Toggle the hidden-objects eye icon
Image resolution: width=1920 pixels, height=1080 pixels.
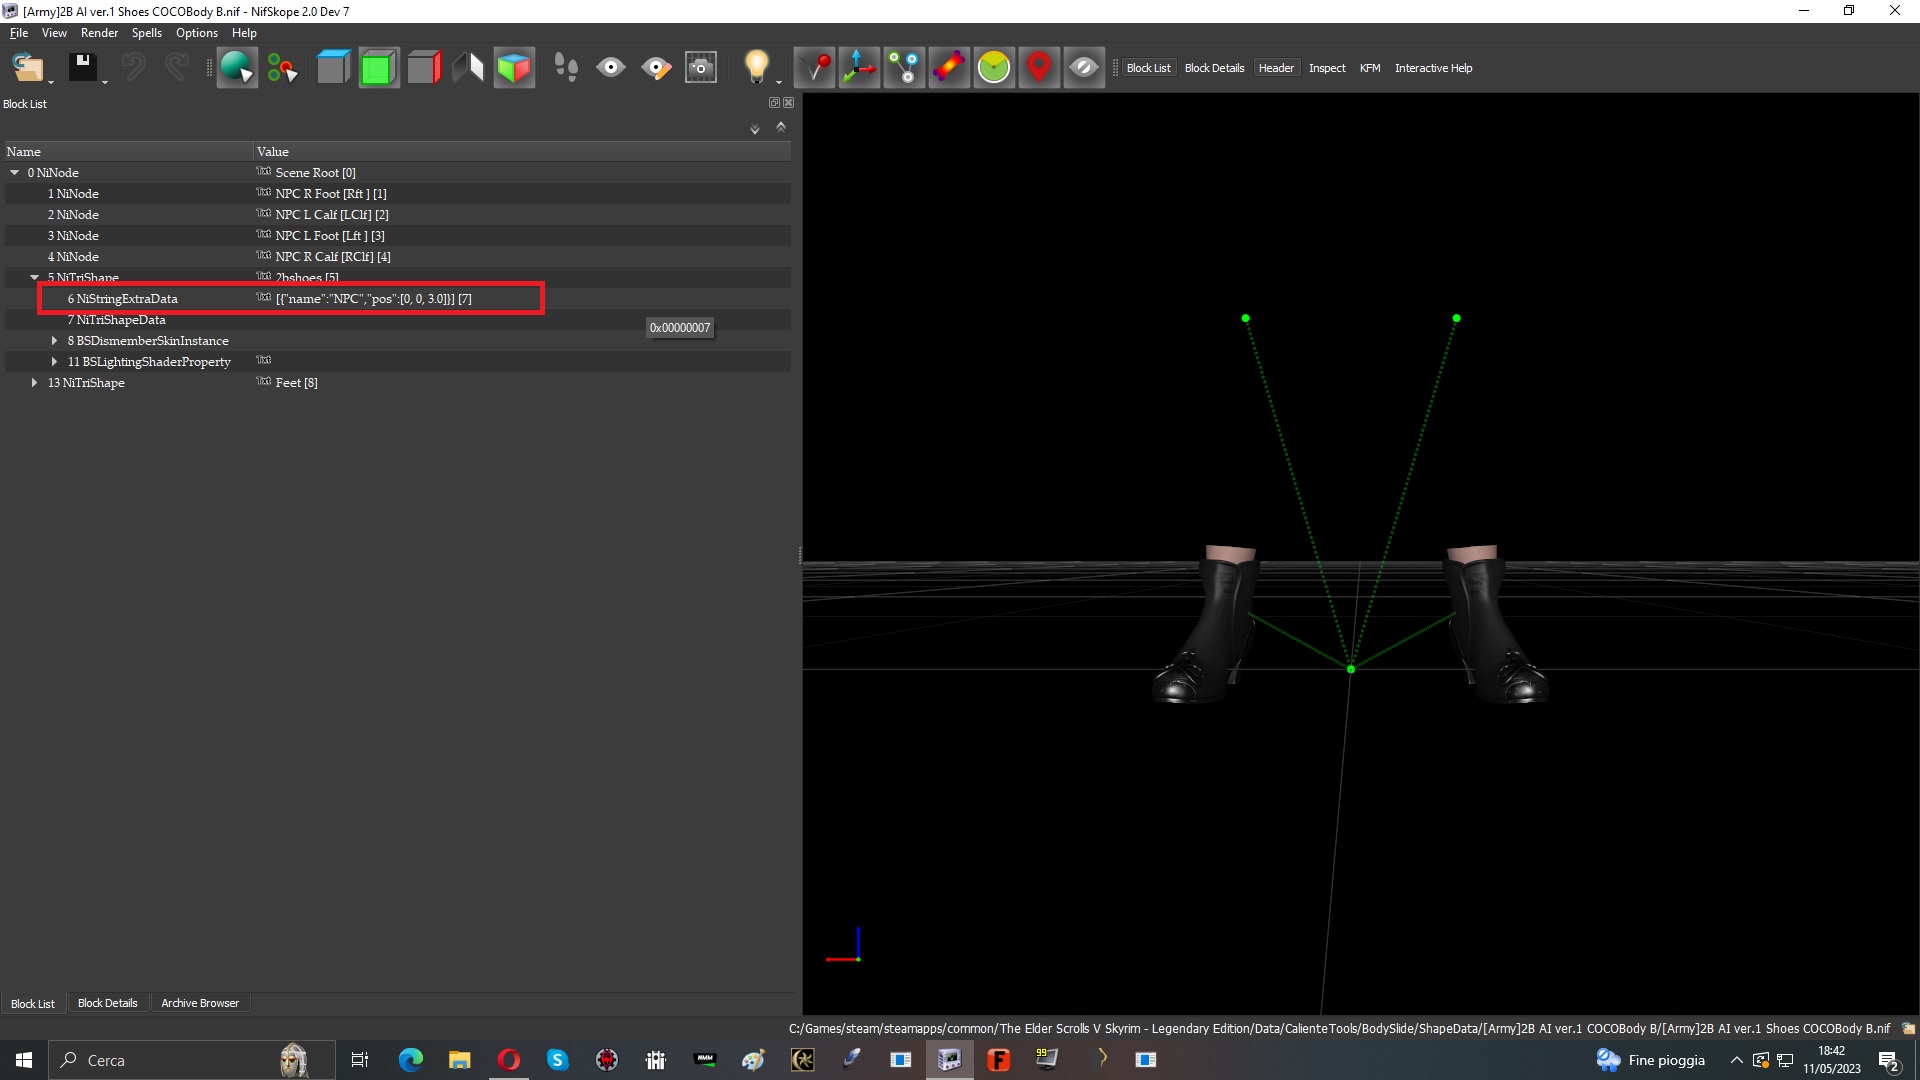1084,68
